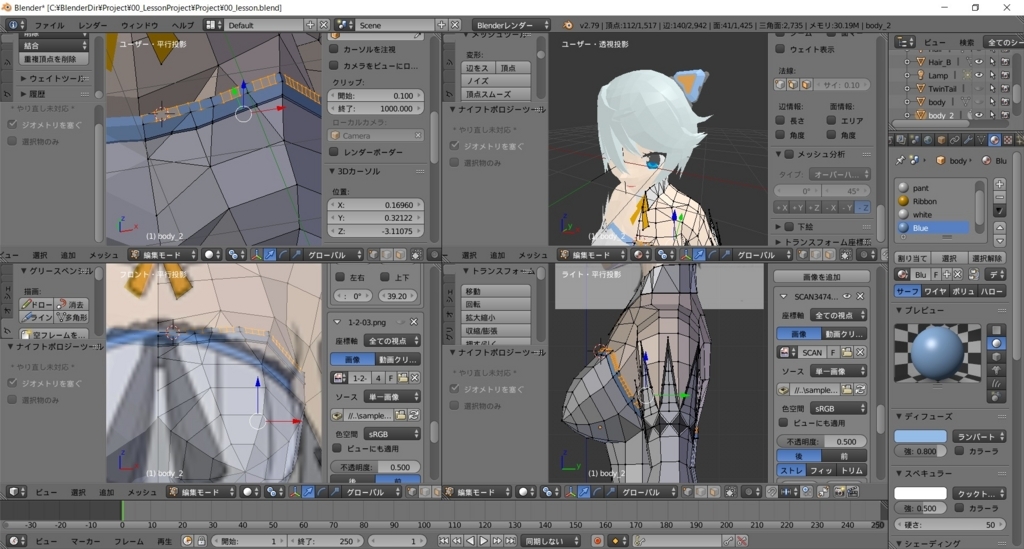Viewport: 1024px width, 549px height.
Task: Open 同期しない sync mode dropdown
Action: (x=552, y=541)
